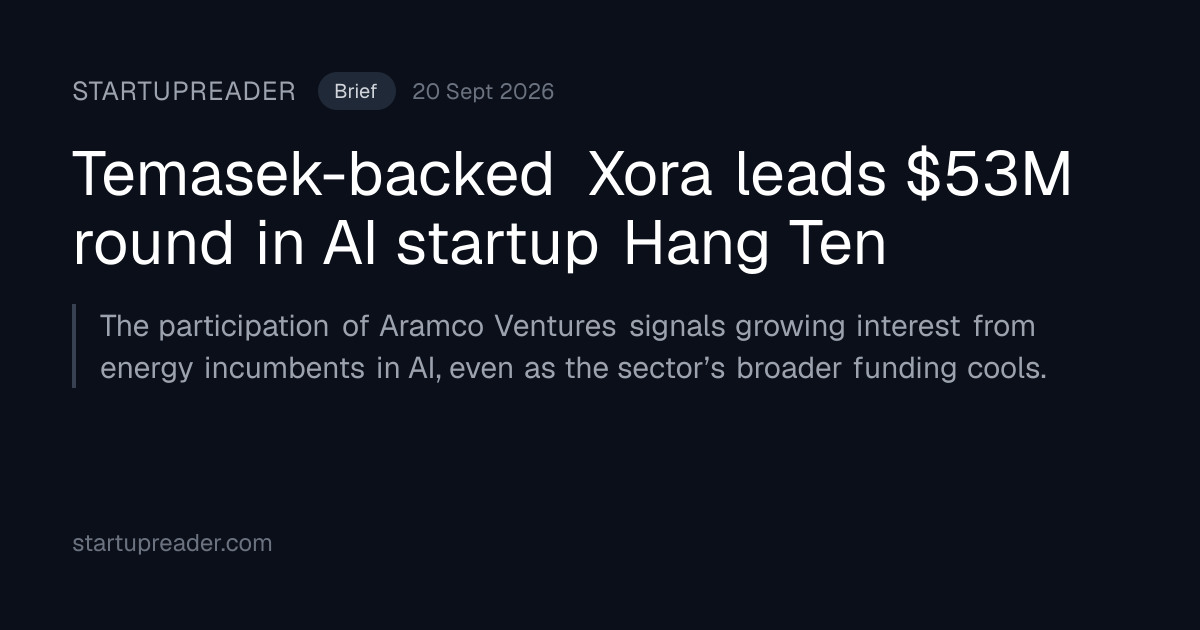Click Xora in the headline
The width and height of the screenshot is (1200, 630).
650,176
